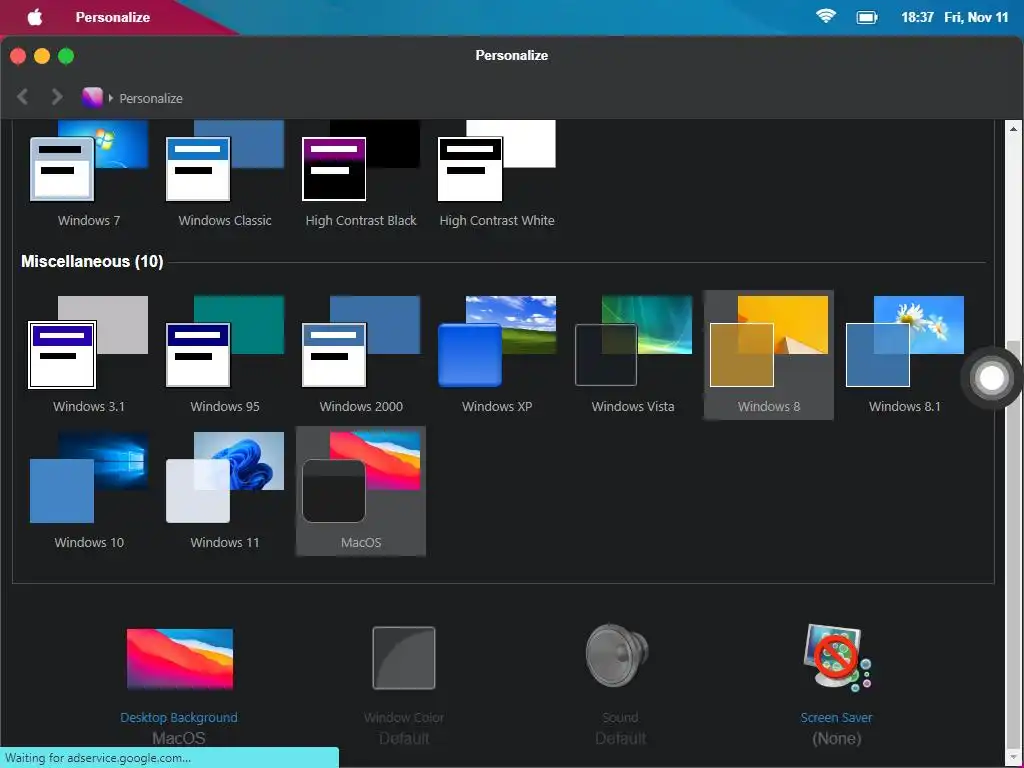Go forward with the right arrow
Image resolution: width=1024 pixels, height=768 pixels.
[x=57, y=97]
